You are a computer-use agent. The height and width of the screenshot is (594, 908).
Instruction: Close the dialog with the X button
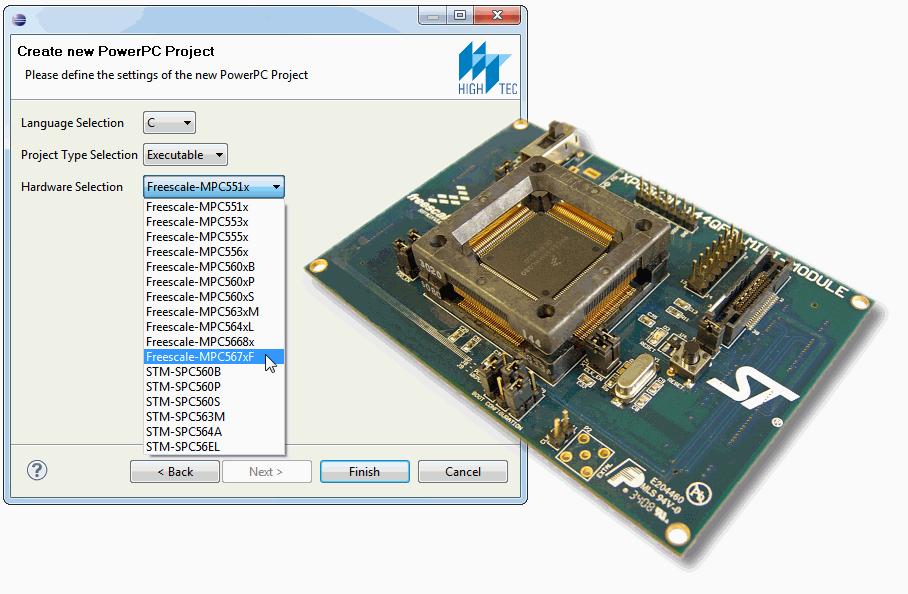(x=497, y=16)
